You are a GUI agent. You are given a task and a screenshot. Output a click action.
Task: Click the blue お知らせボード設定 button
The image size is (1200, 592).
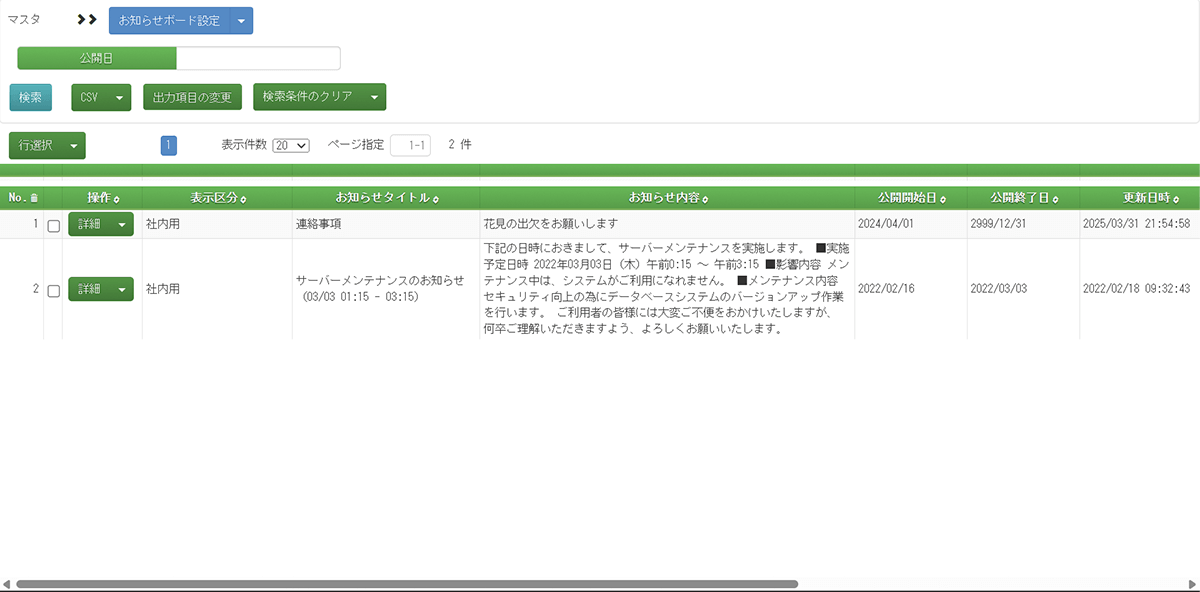(x=169, y=20)
